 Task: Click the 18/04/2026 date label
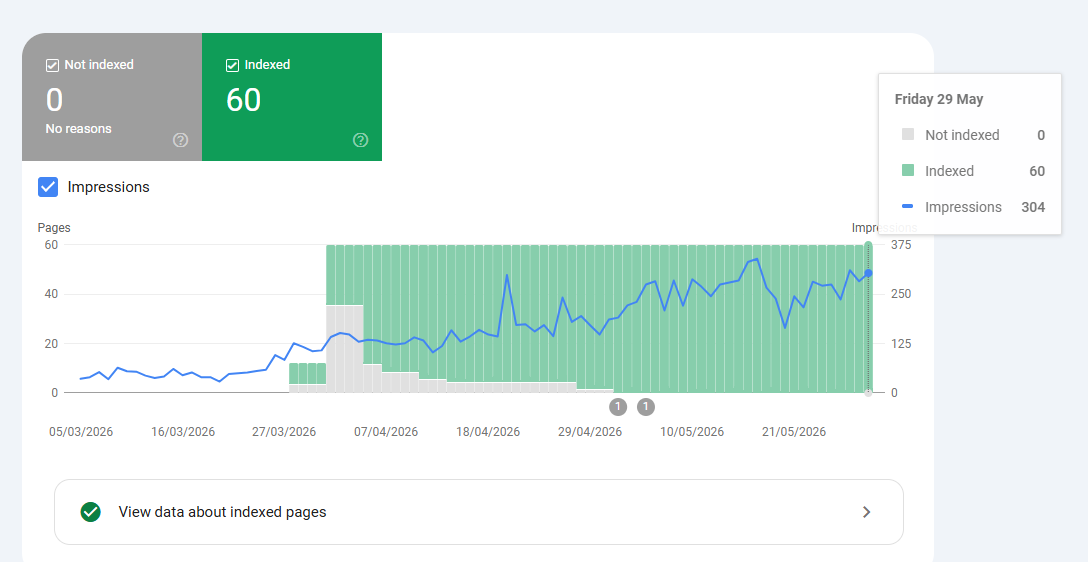click(x=488, y=432)
